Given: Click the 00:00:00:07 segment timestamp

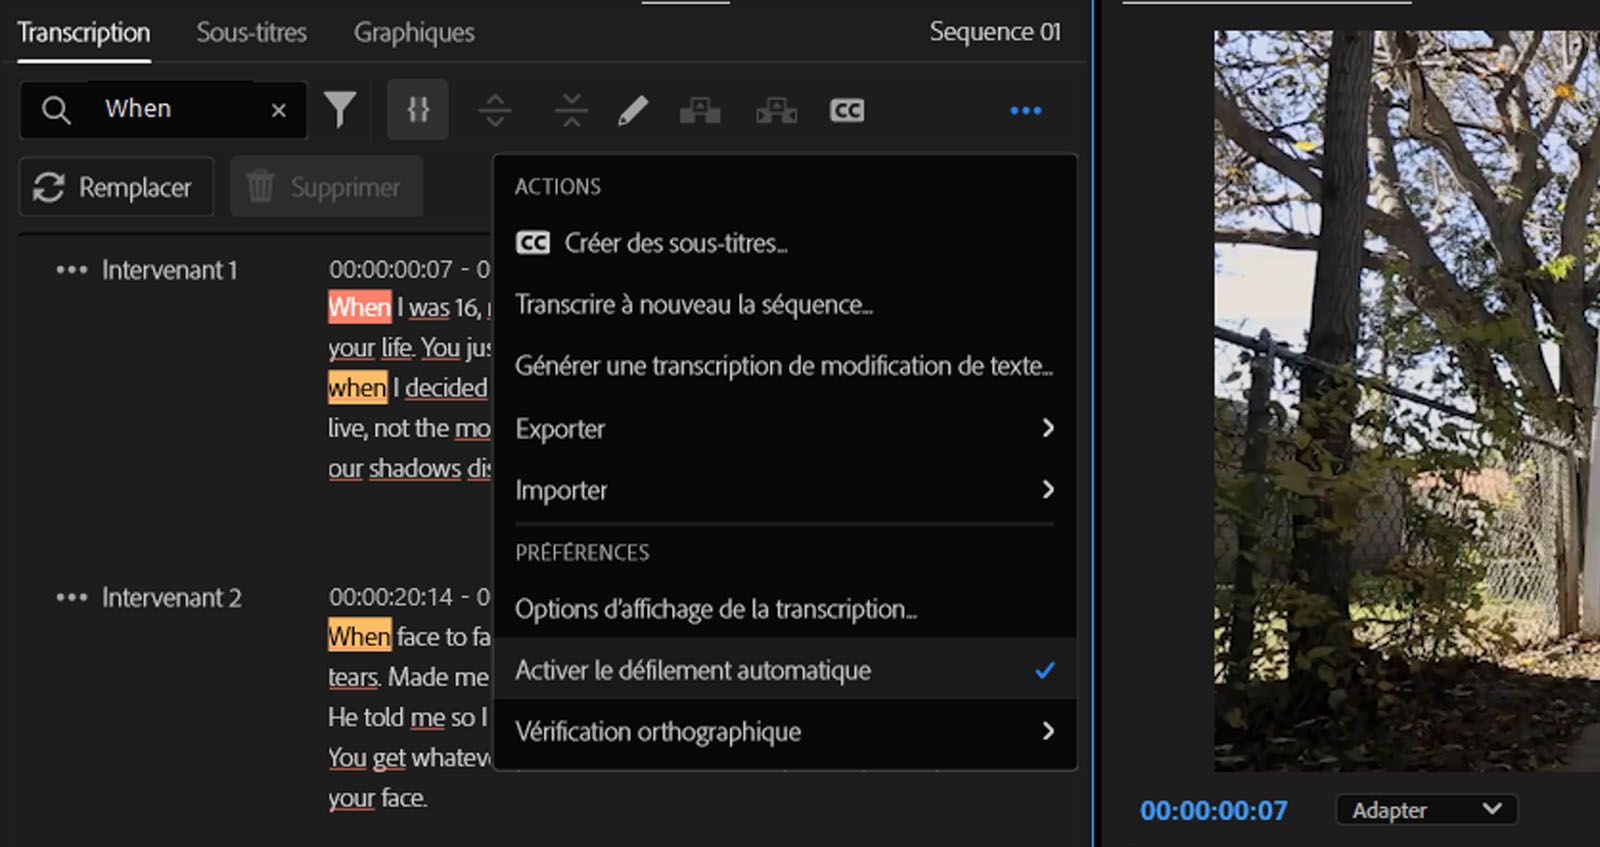Looking at the screenshot, I should pos(391,269).
